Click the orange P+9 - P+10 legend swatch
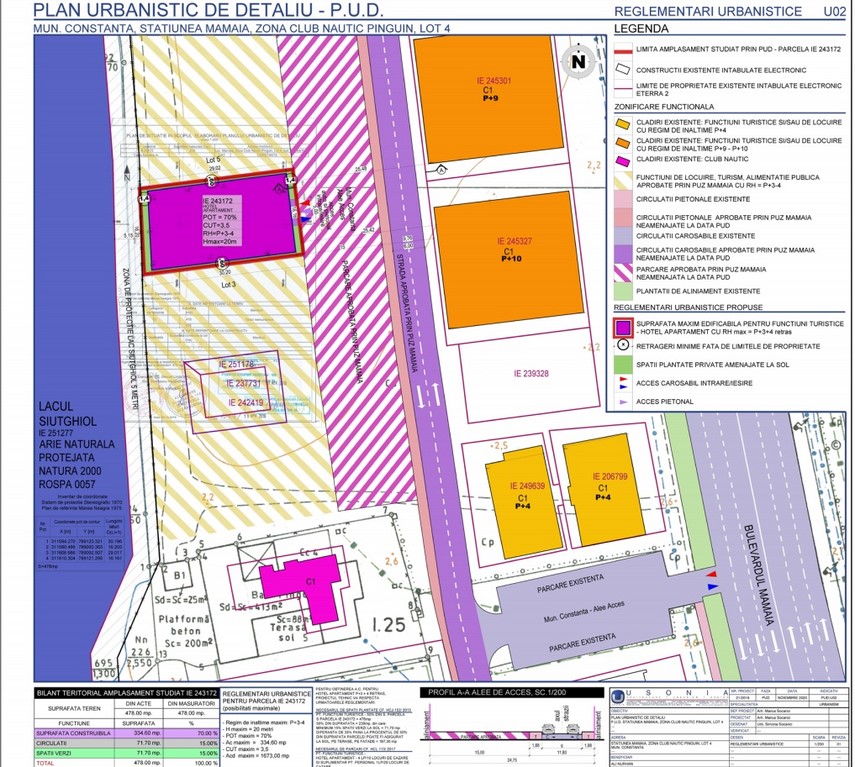The width and height of the screenshot is (855, 767). (623, 144)
